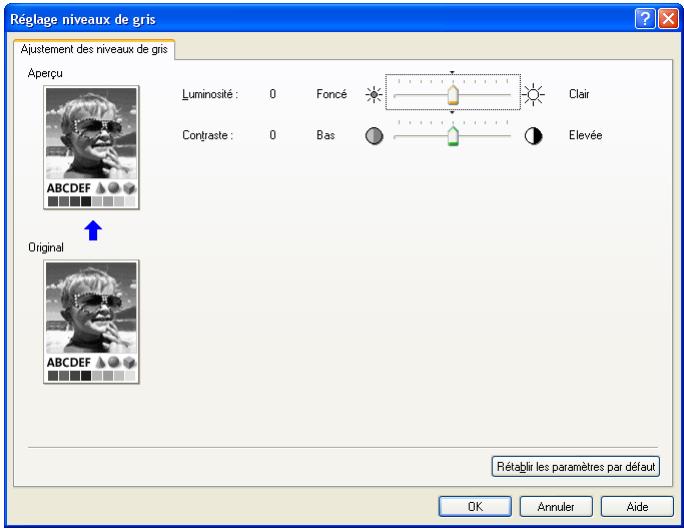Close the Réglage niveaux de gris dialog
This screenshot has width=684, height=529.
pyautogui.click(x=668, y=19)
